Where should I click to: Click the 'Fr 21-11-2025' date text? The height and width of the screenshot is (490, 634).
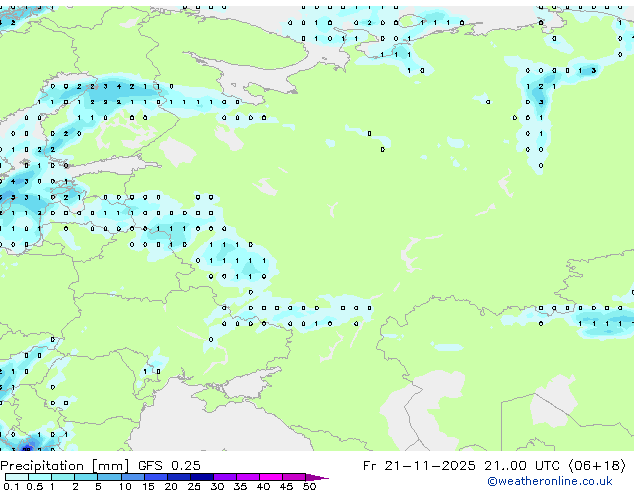point(419,466)
